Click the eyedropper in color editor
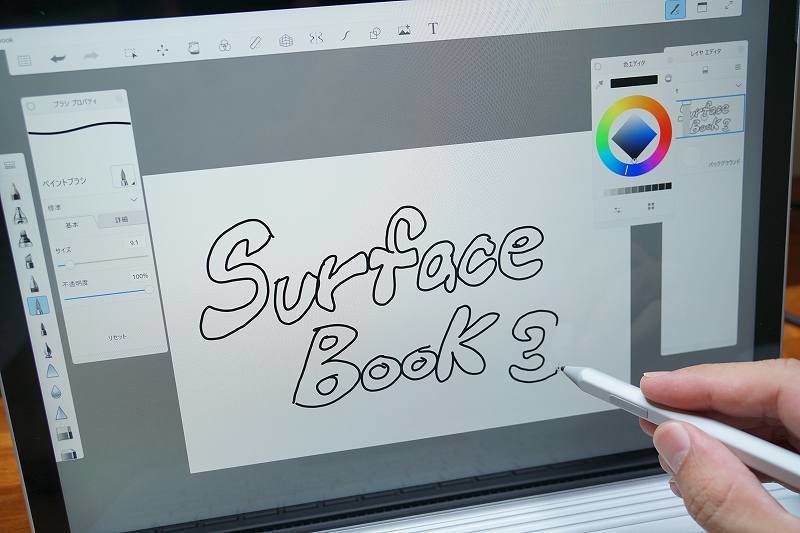 [600, 84]
